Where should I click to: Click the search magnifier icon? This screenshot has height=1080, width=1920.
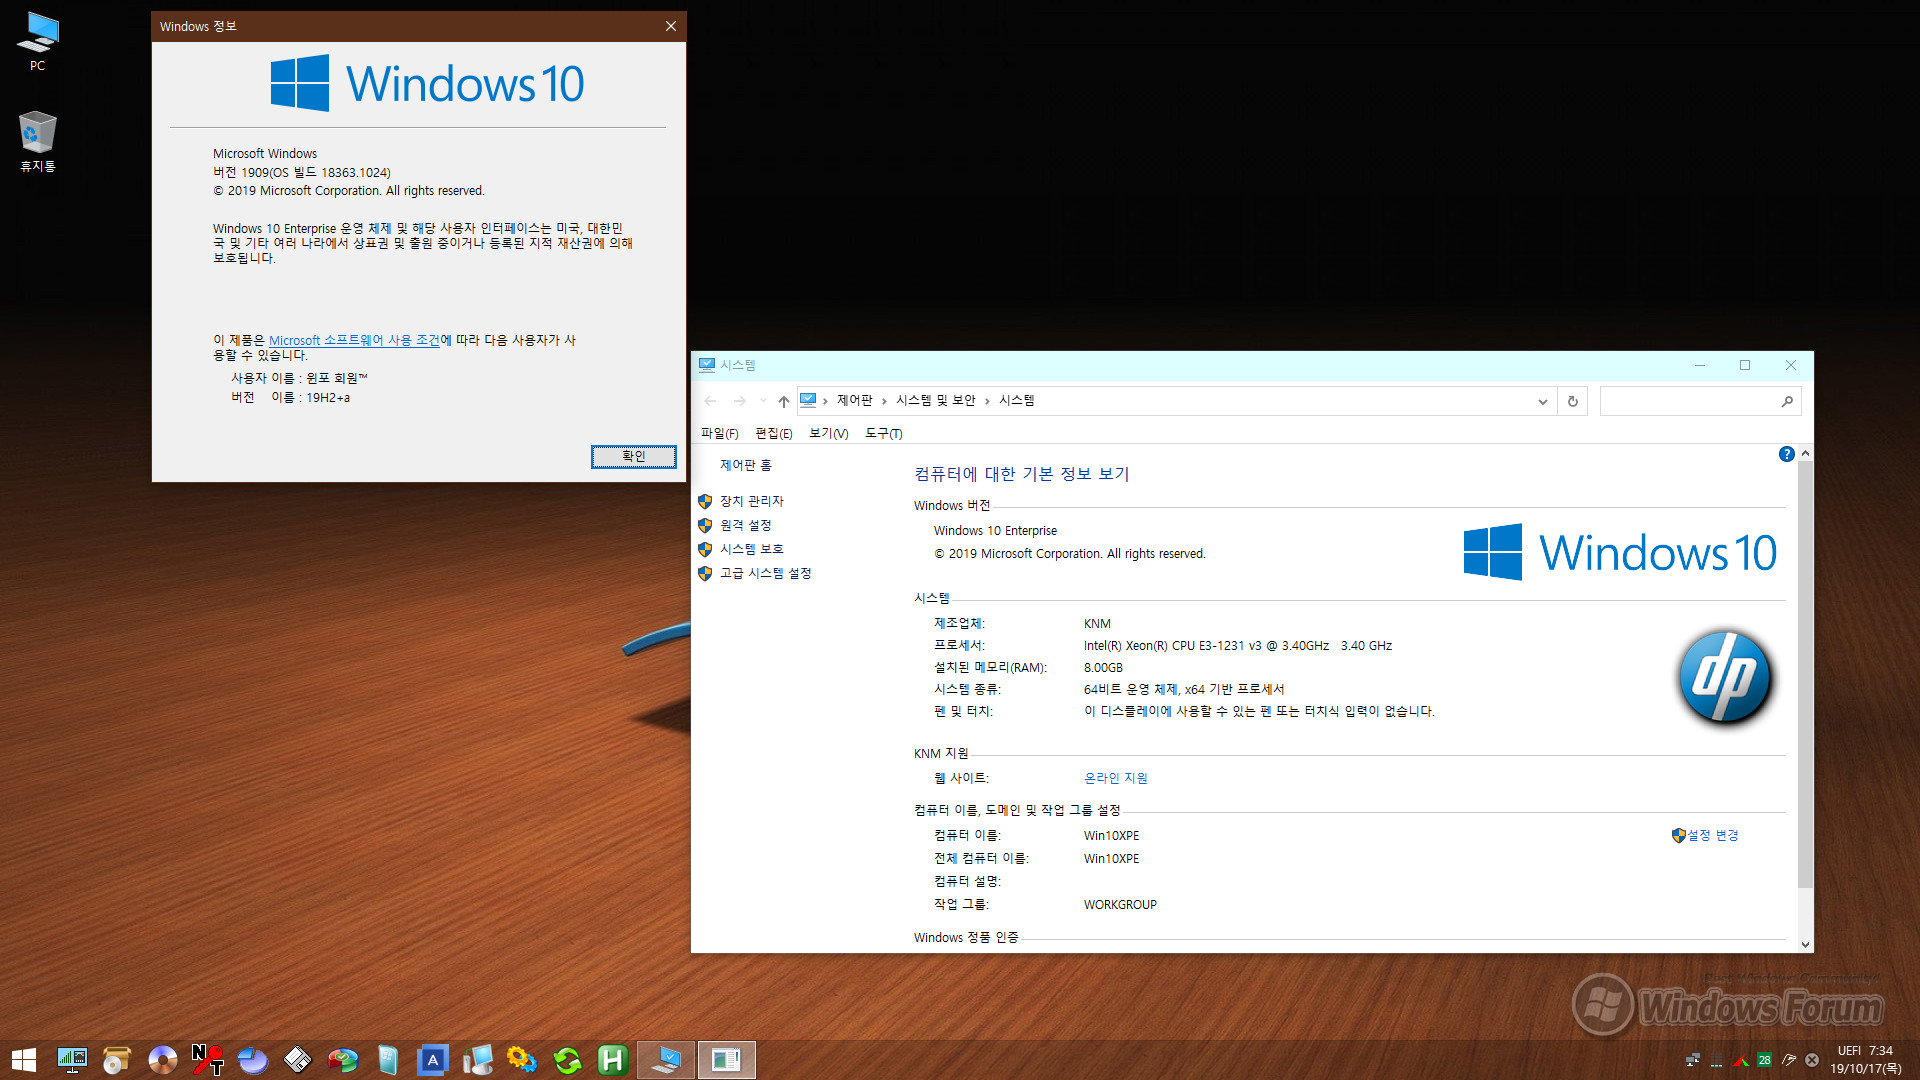pos(1787,401)
